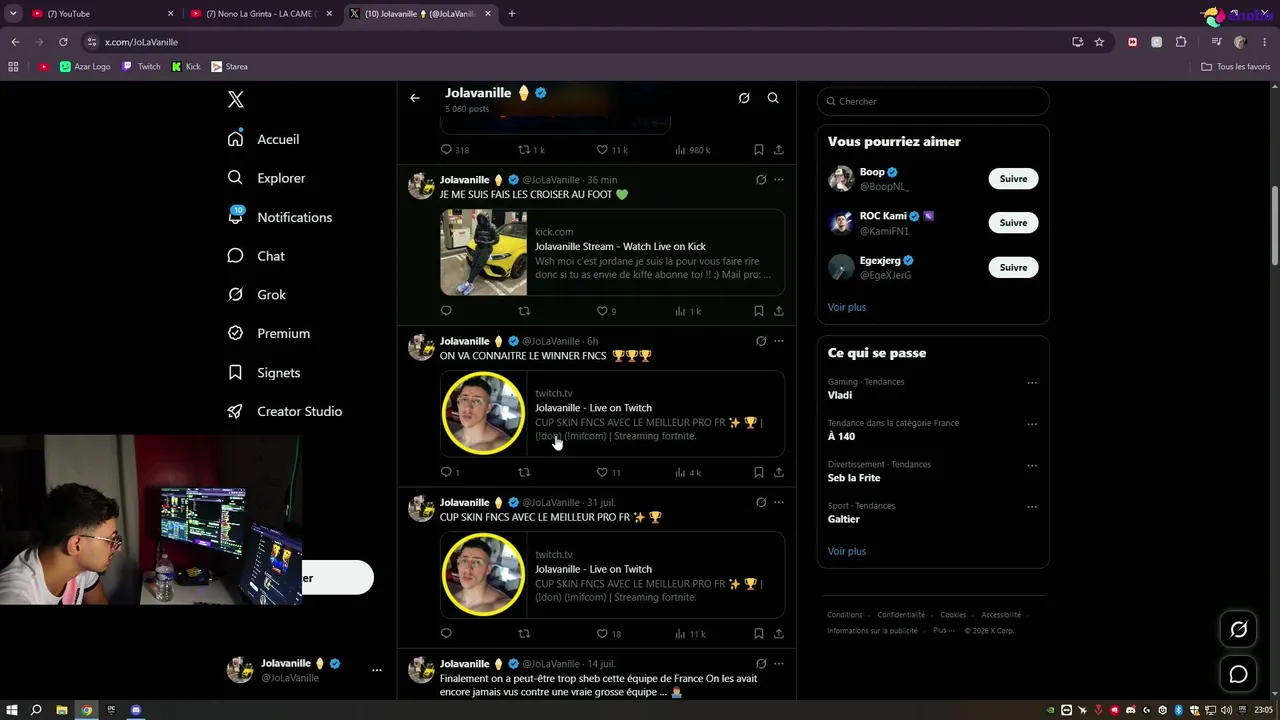The image size is (1280, 720).
Task: Open Creator Studio in the sidebar
Action: pos(285,411)
